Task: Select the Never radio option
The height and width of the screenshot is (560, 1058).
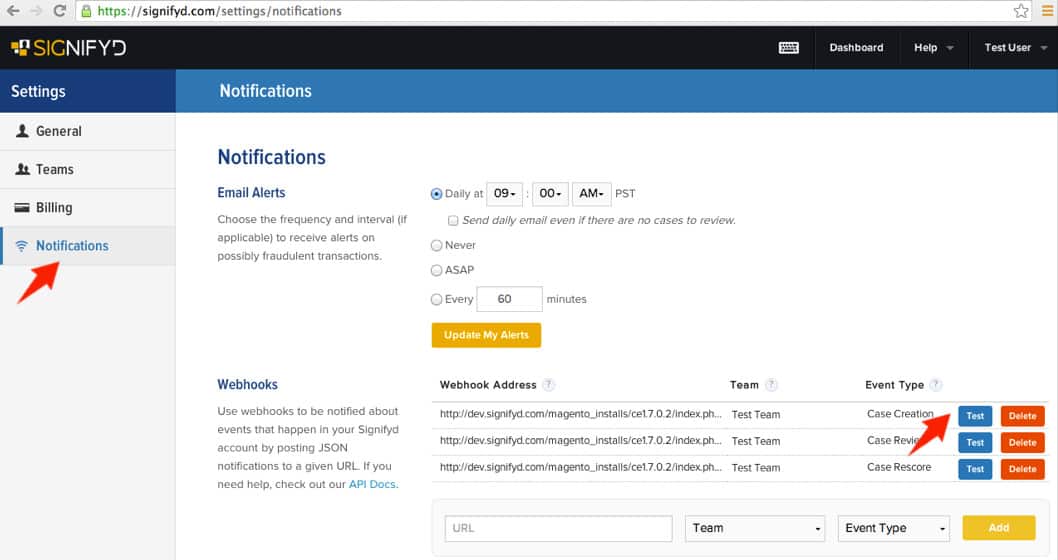Action: coord(436,246)
